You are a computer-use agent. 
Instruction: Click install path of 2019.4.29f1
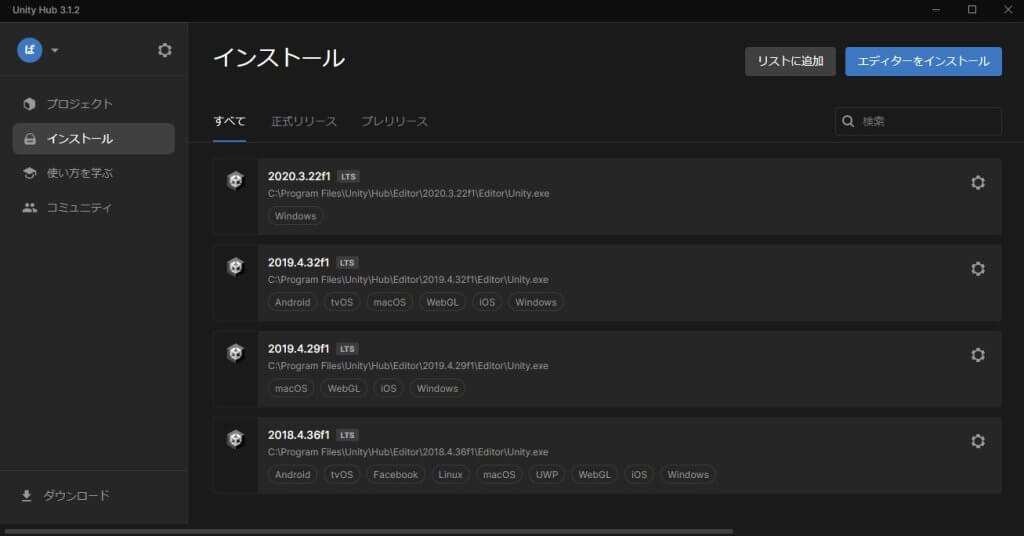click(x=408, y=366)
